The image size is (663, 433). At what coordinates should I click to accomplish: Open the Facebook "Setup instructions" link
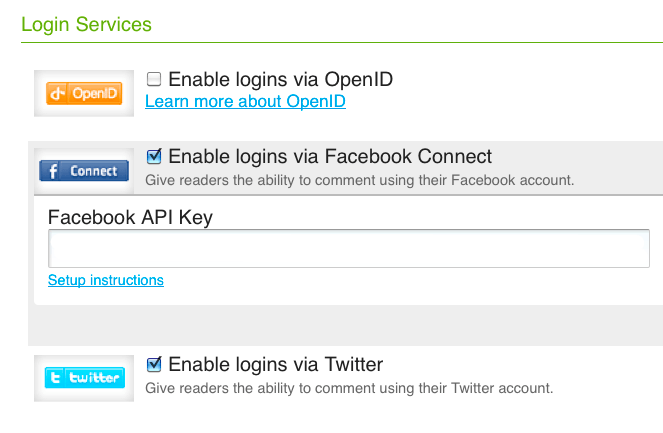tap(105, 280)
